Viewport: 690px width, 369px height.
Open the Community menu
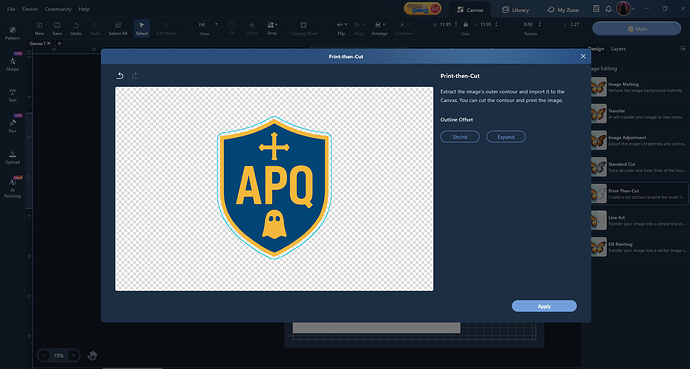pyautogui.click(x=58, y=9)
